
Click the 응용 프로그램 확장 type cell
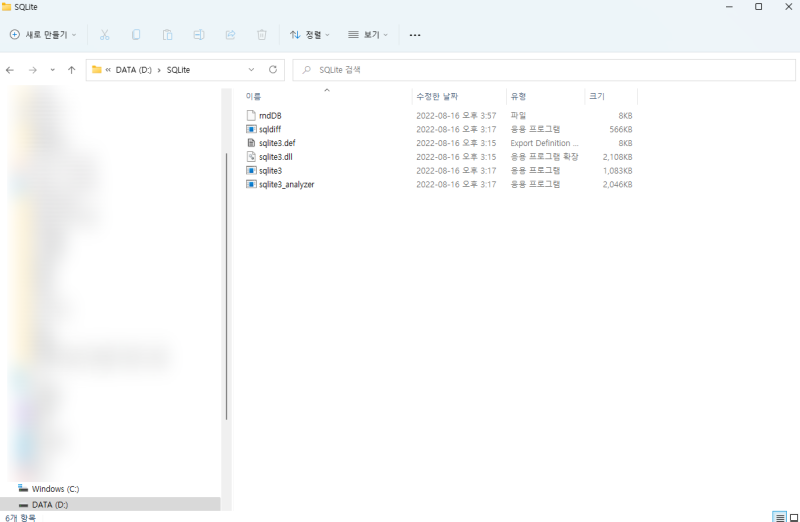pyautogui.click(x=544, y=157)
